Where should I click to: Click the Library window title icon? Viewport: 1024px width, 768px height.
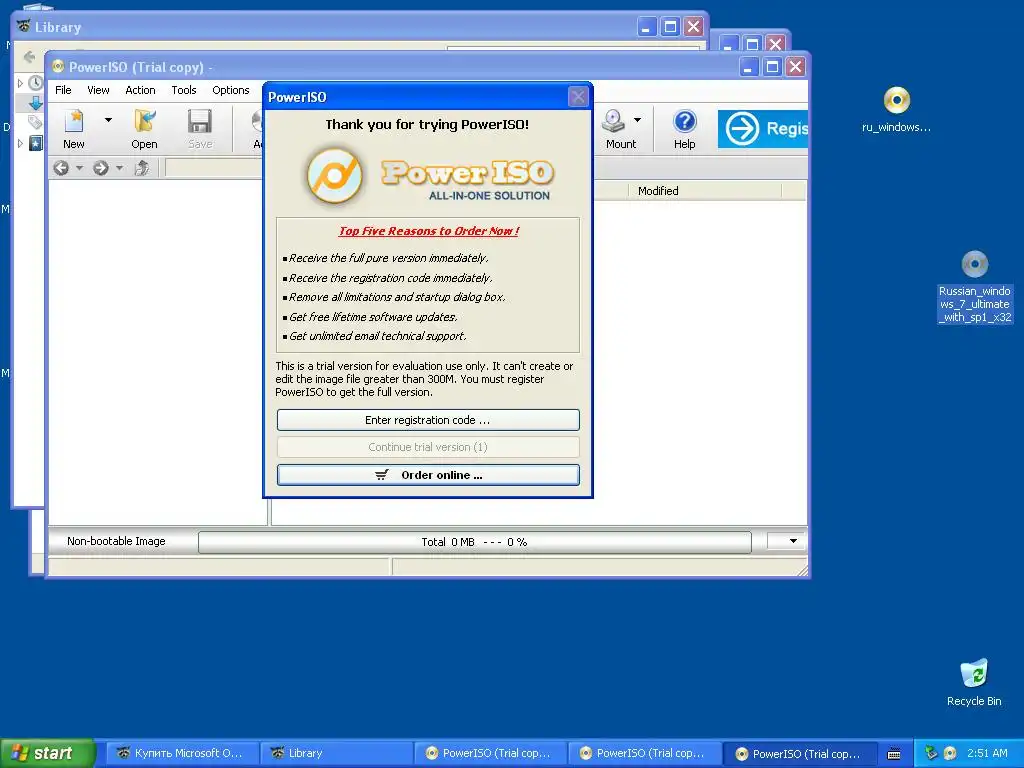pos(24,27)
